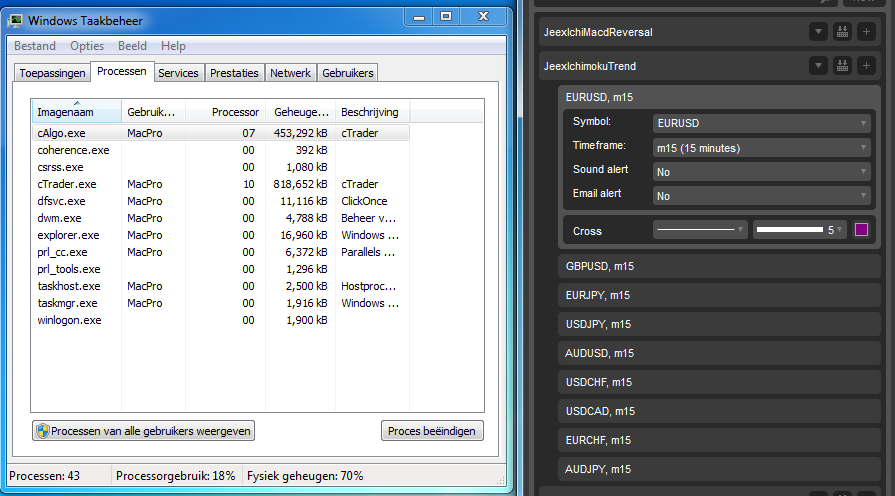Open the Timeframe m15 dropdown
The width and height of the screenshot is (895, 496).
coord(761,148)
